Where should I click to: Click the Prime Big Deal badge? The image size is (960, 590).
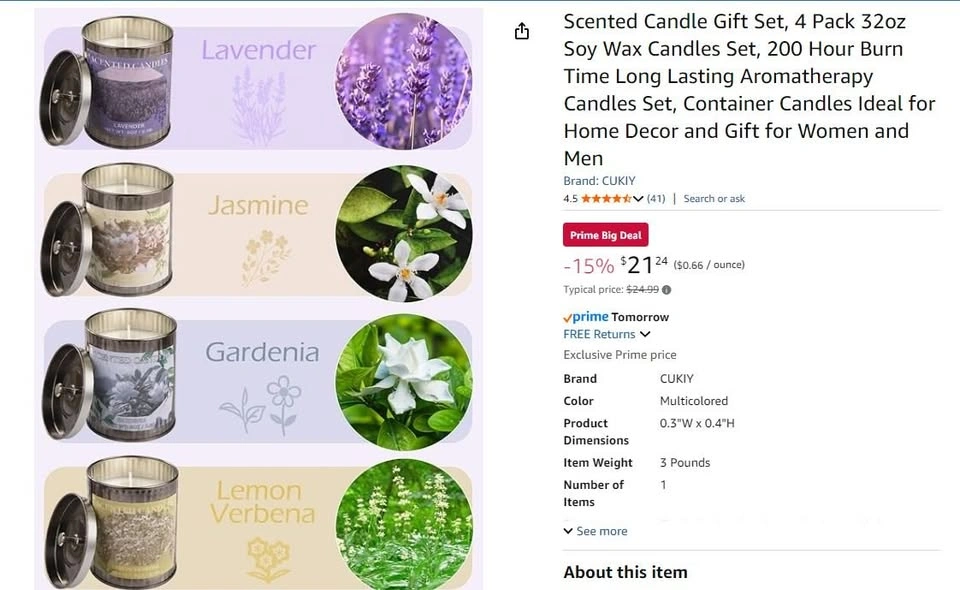point(606,235)
